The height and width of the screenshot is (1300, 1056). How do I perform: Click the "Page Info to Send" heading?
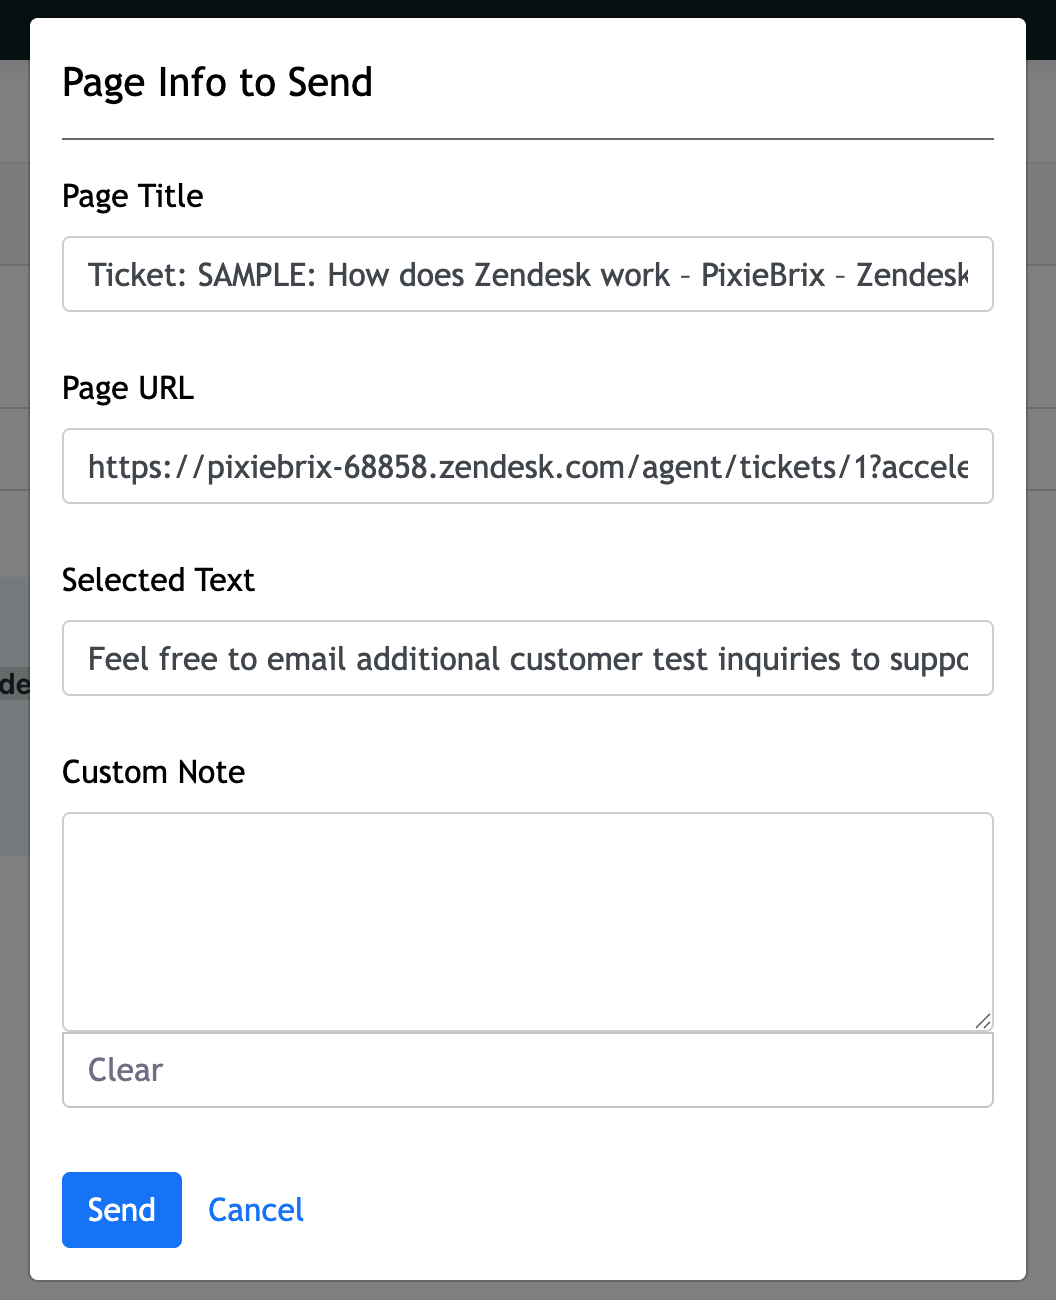(x=217, y=82)
